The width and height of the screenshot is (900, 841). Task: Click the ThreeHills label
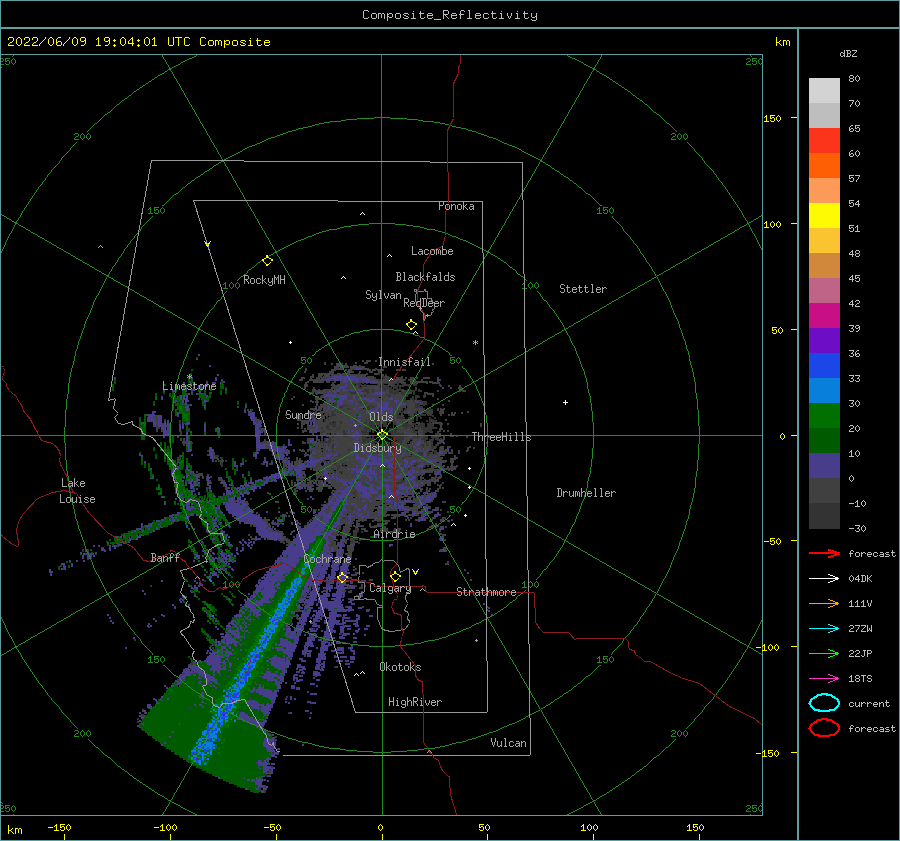501,437
